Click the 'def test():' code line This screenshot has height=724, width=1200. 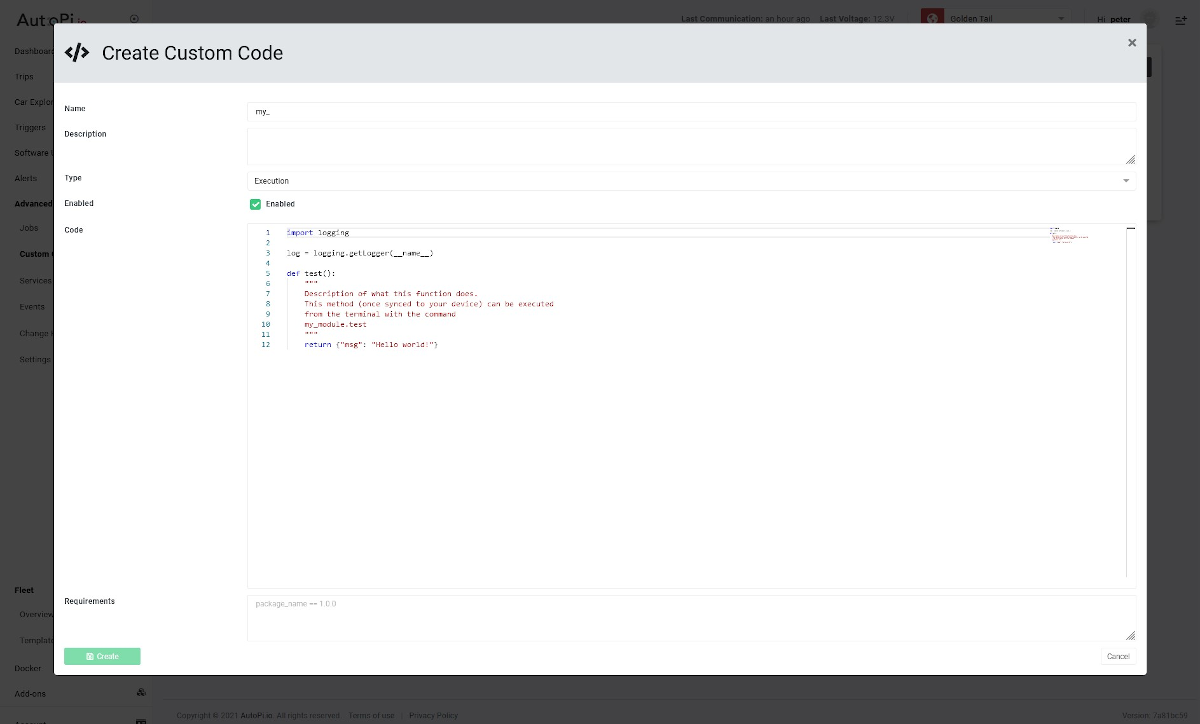pos(311,273)
